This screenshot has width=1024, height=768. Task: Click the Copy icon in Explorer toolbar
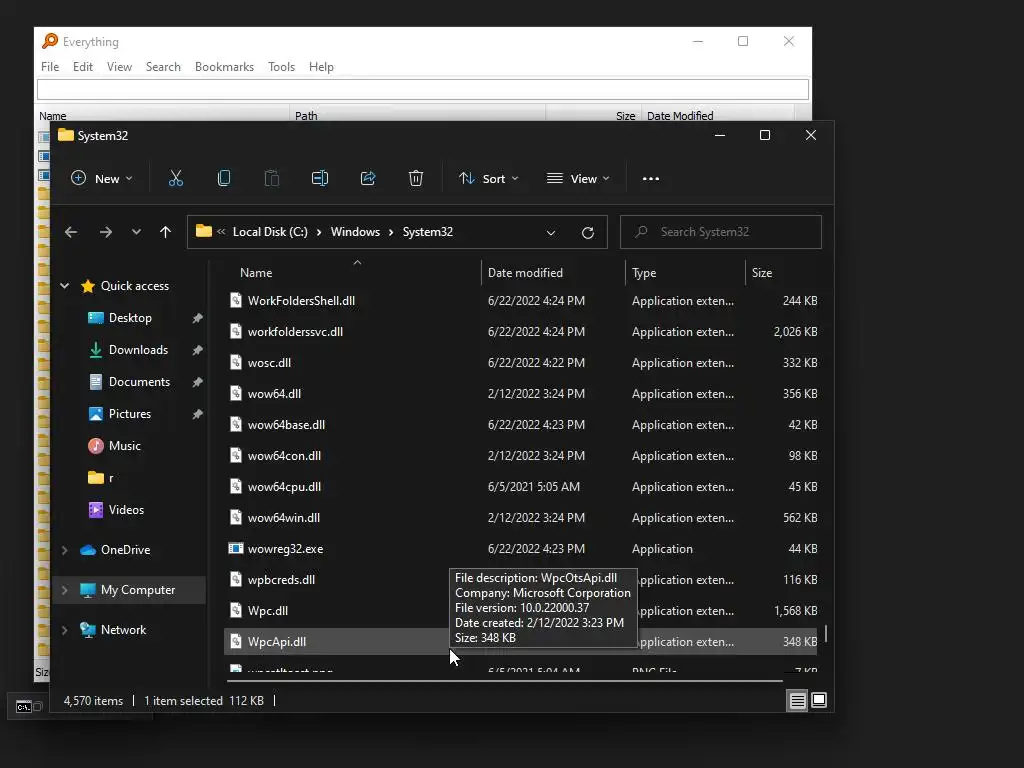click(224, 178)
